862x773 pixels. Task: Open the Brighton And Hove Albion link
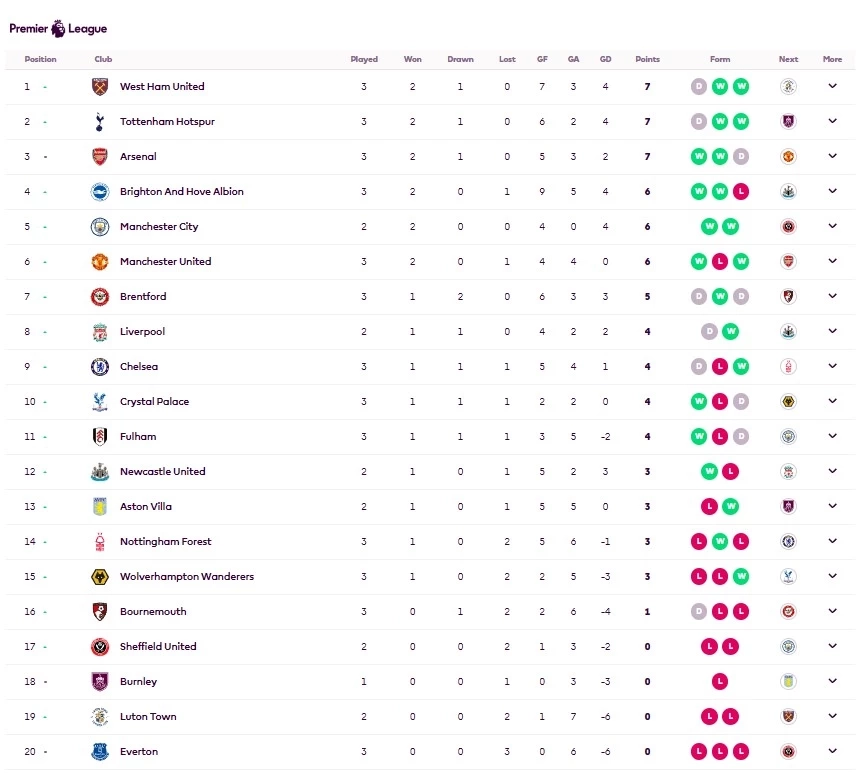click(x=181, y=192)
